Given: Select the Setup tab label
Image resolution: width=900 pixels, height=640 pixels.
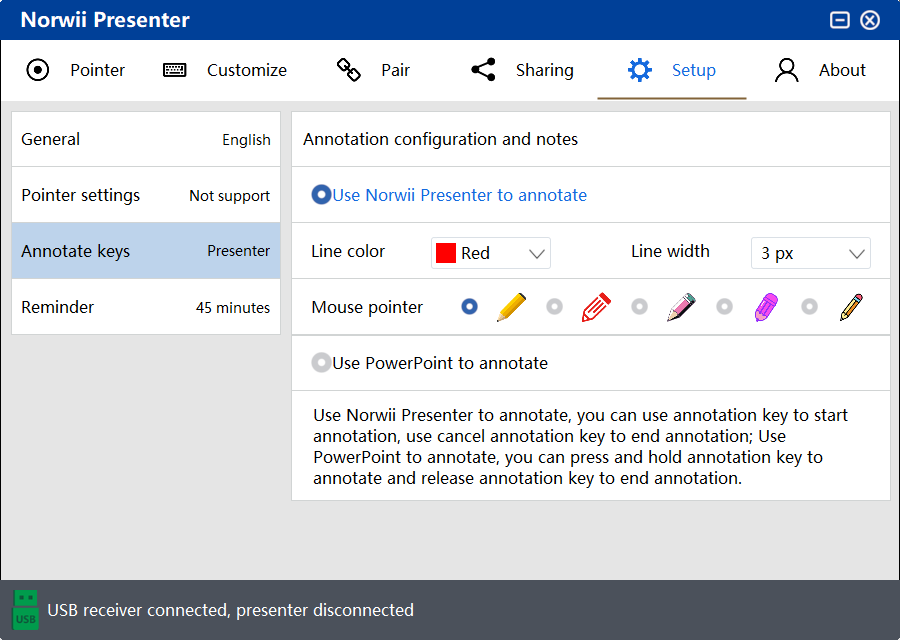Looking at the screenshot, I should 693,70.
